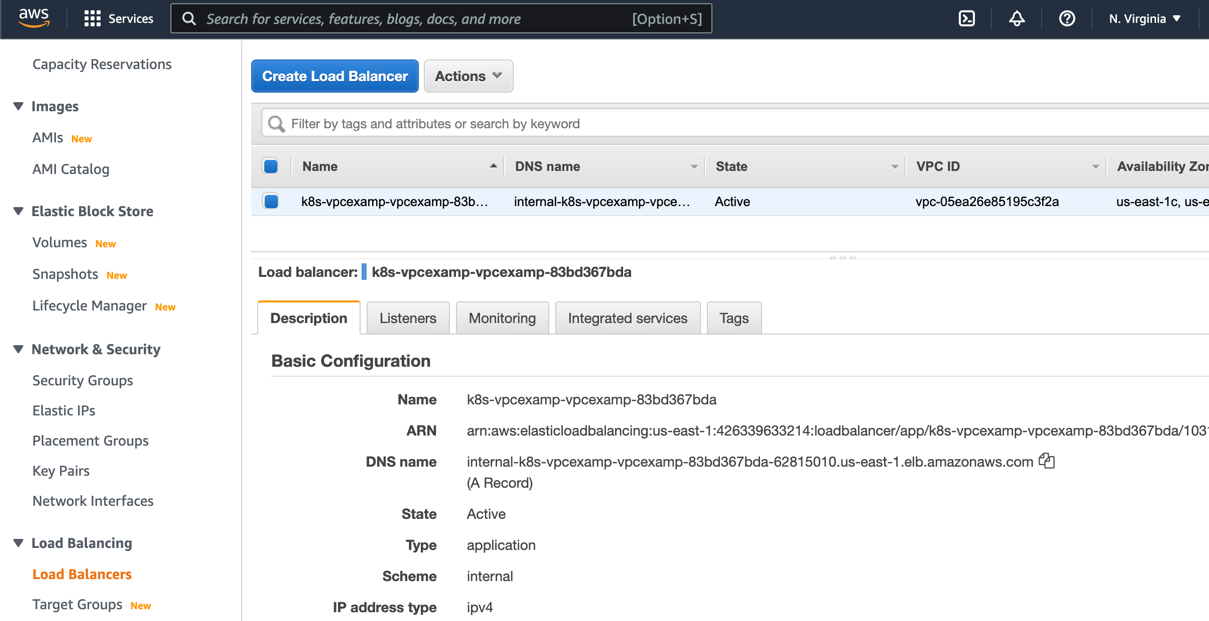Click Create Load Balancer button
The height and width of the screenshot is (621, 1209).
[335, 76]
